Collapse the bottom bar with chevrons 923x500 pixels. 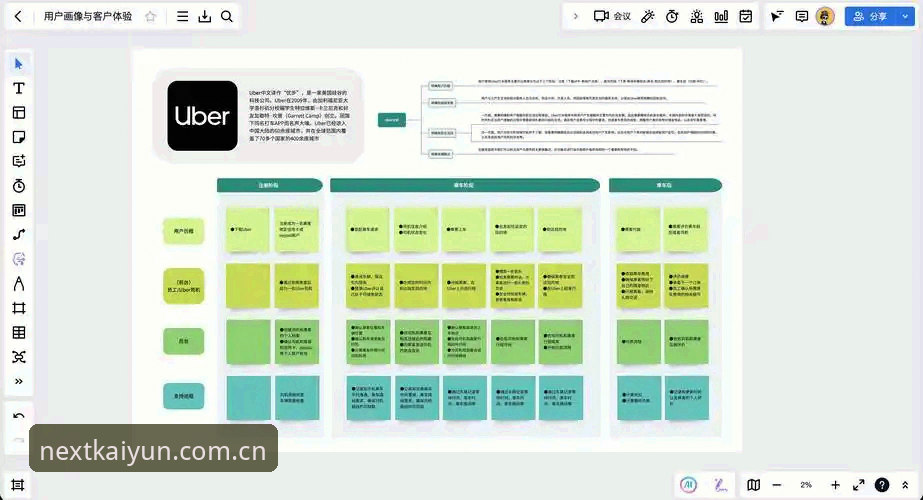[905, 485]
